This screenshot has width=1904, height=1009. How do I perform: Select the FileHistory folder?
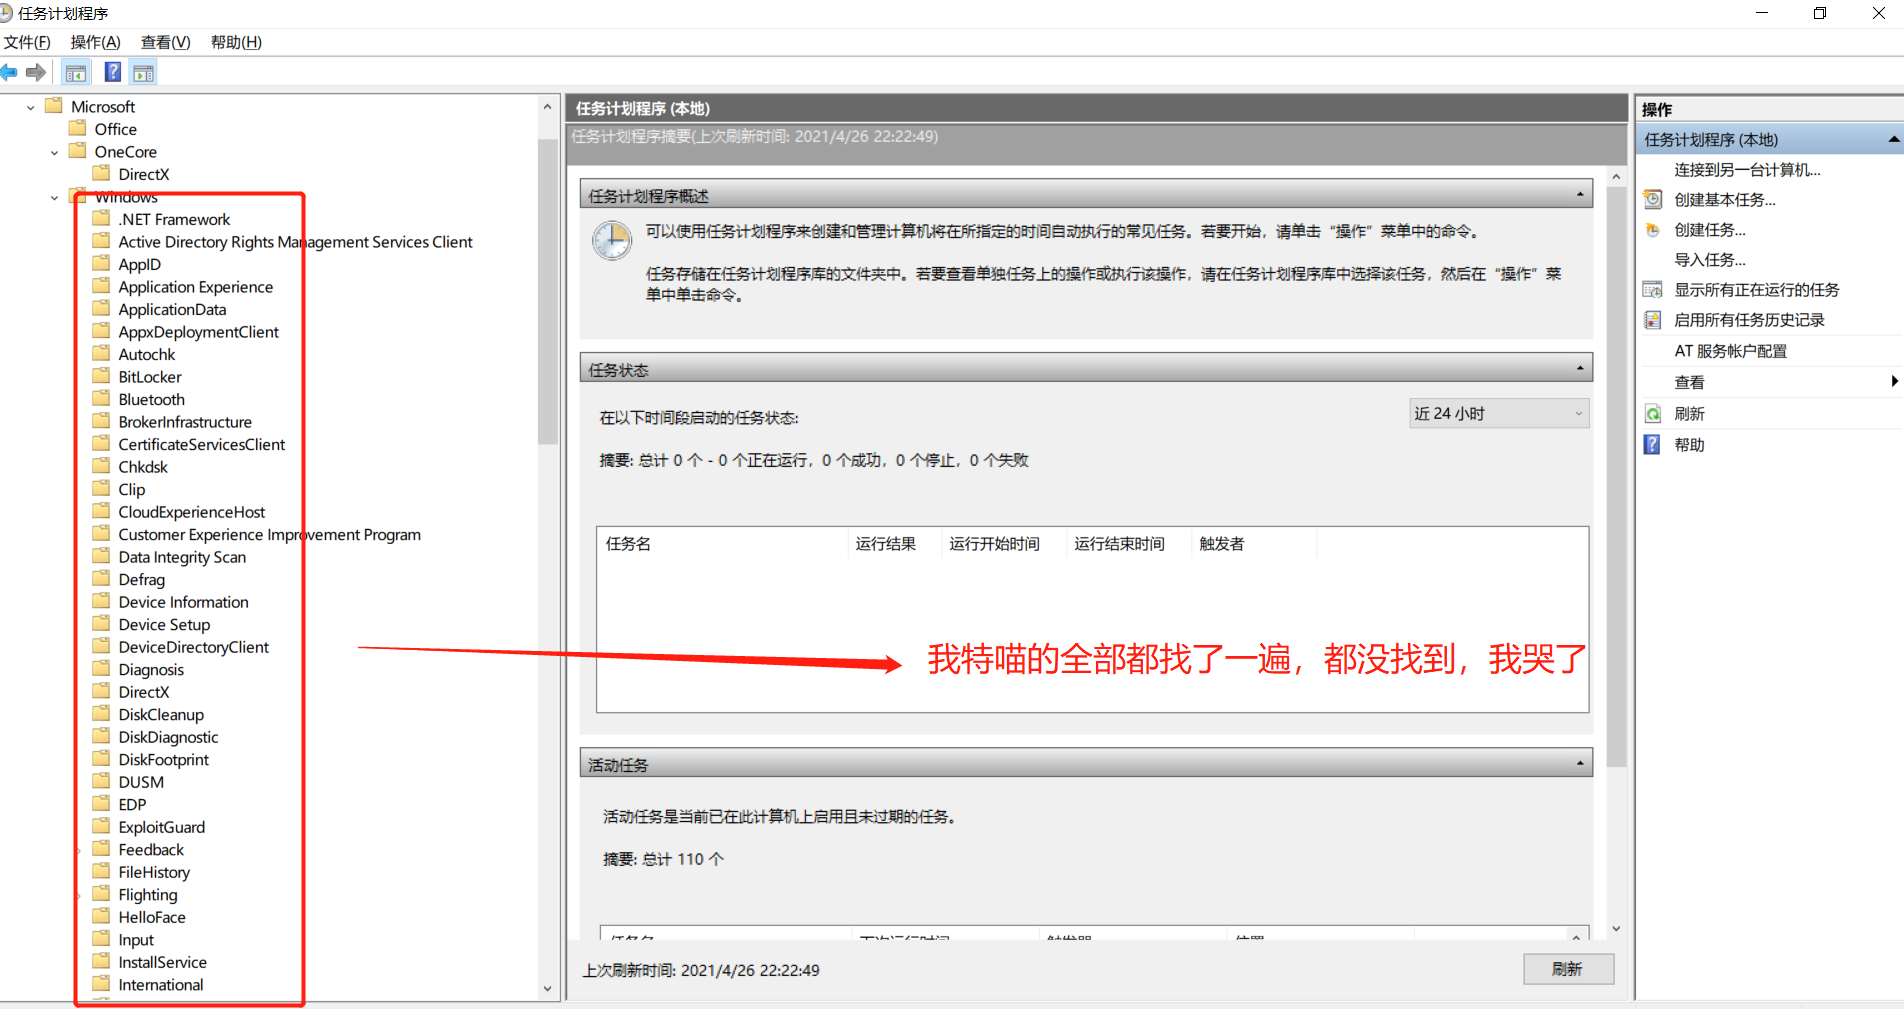pyautogui.click(x=154, y=872)
